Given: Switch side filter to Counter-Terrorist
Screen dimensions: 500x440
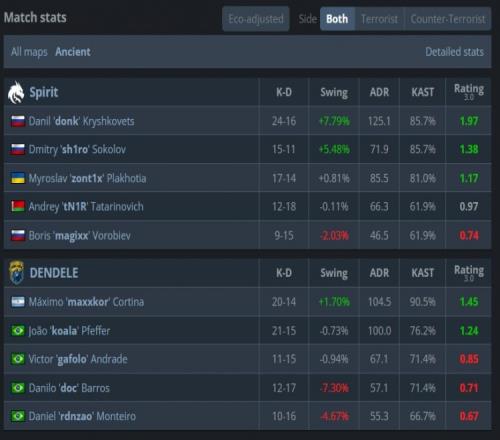Looking at the screenshot, I should coord(447,19).
